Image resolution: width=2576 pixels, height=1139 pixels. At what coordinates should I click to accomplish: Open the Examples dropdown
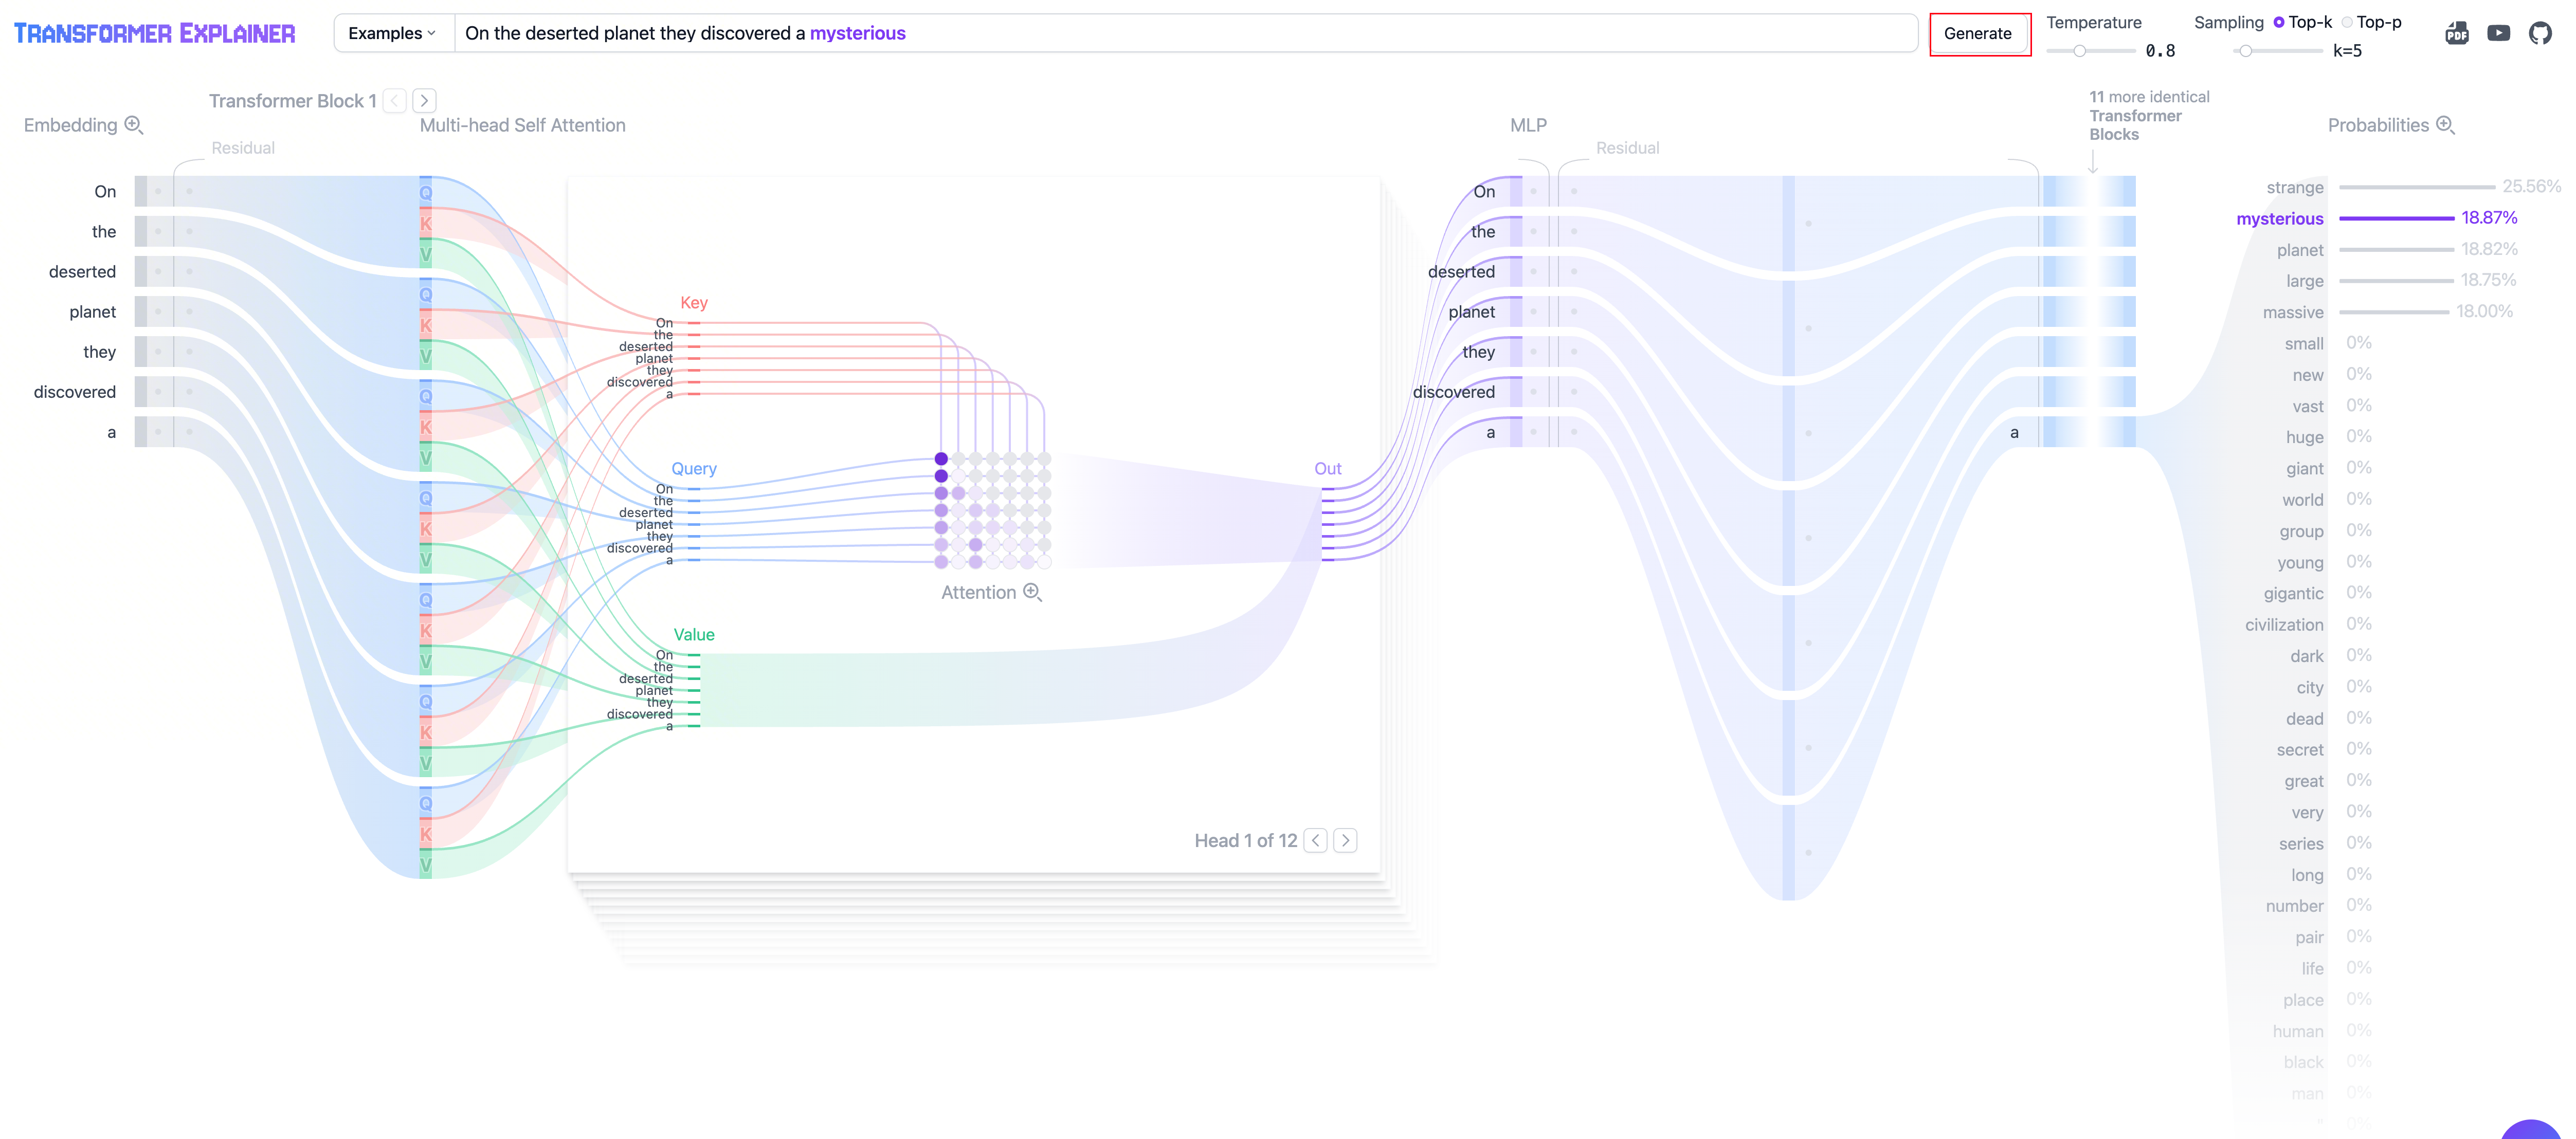(392, 33)
